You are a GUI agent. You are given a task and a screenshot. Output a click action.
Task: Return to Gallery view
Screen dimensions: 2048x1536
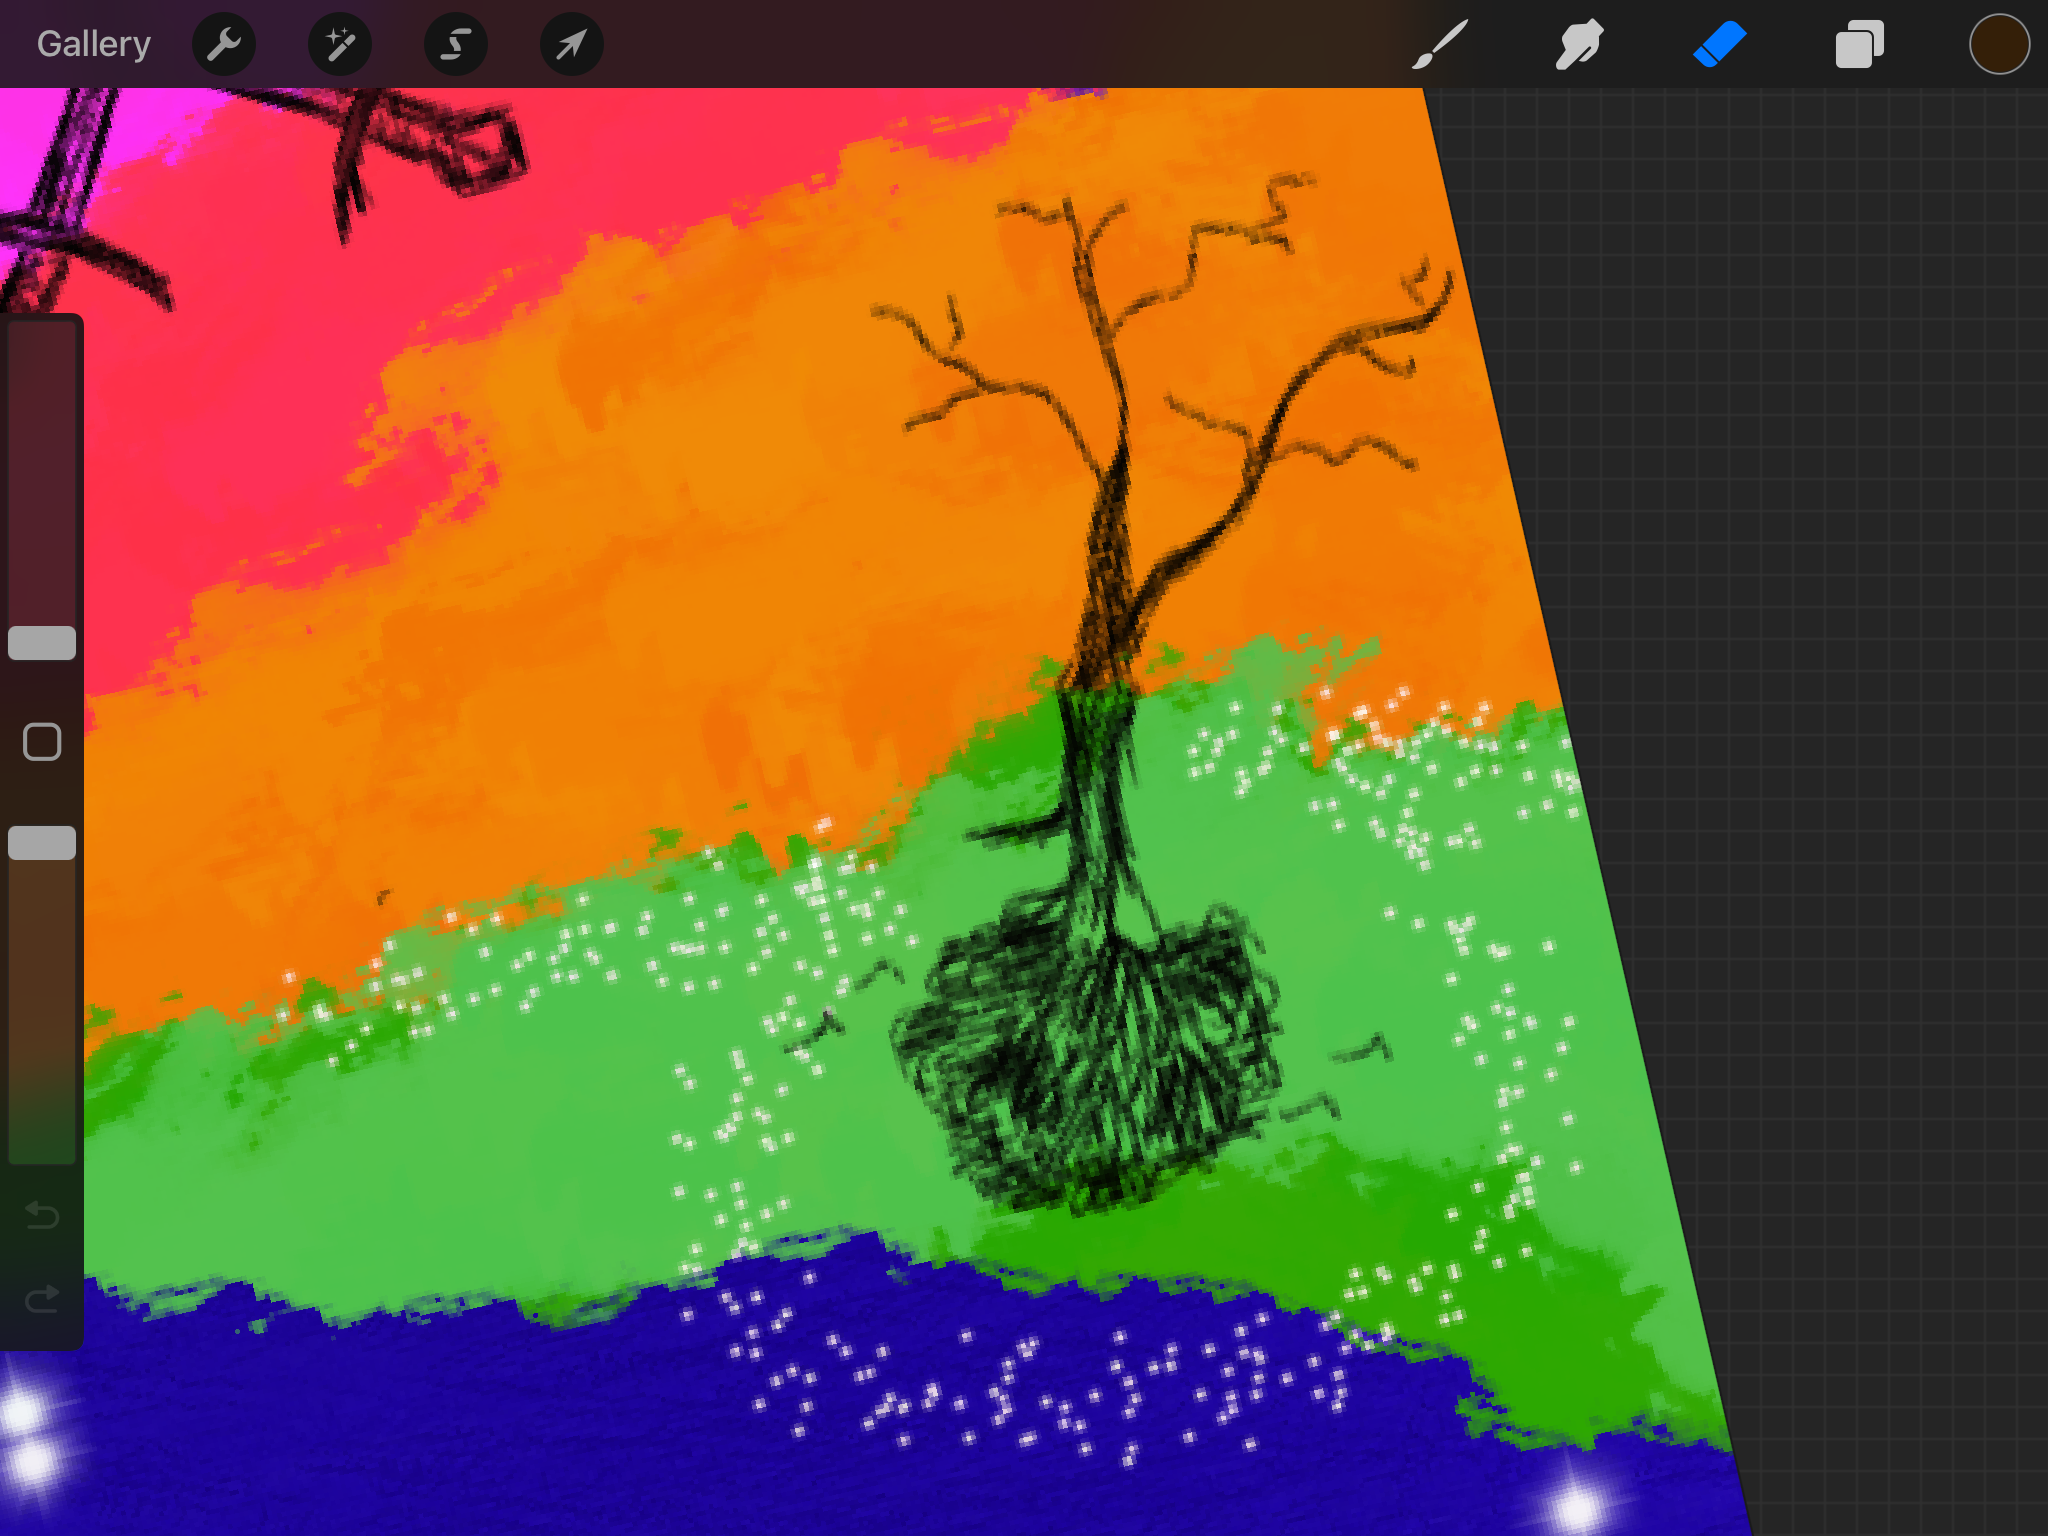click(94, 45)
